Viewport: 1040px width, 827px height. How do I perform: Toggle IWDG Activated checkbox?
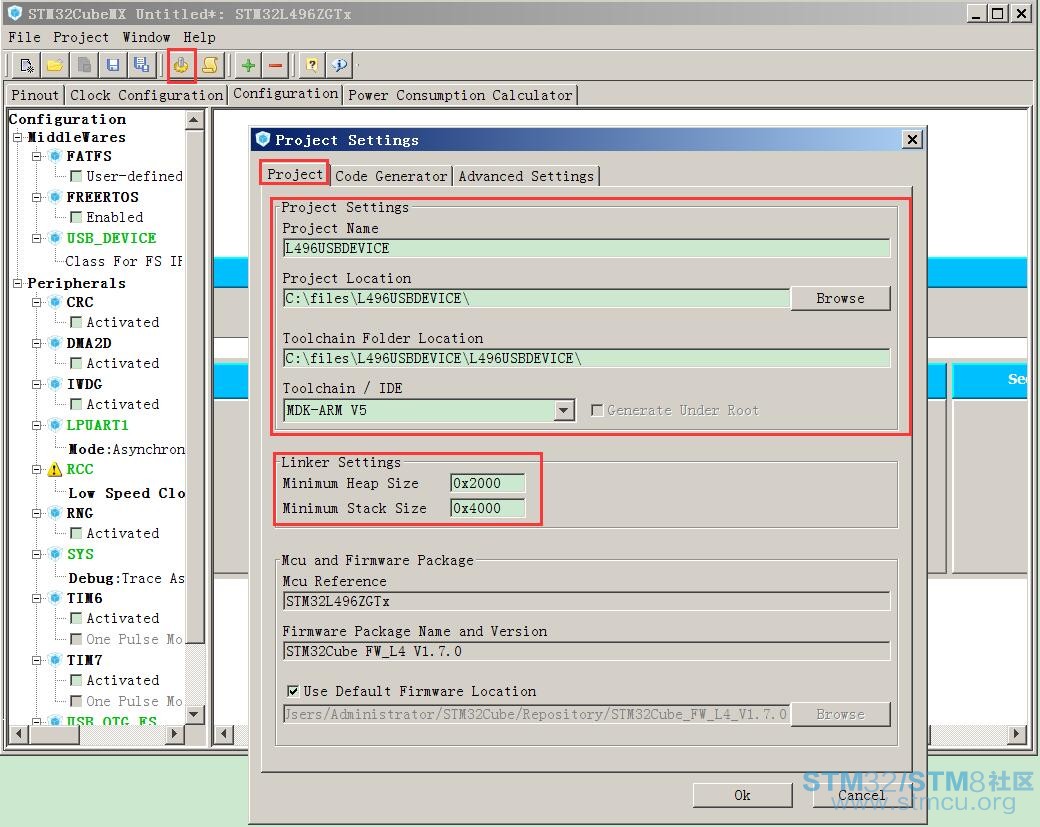[x=76, y=405]
